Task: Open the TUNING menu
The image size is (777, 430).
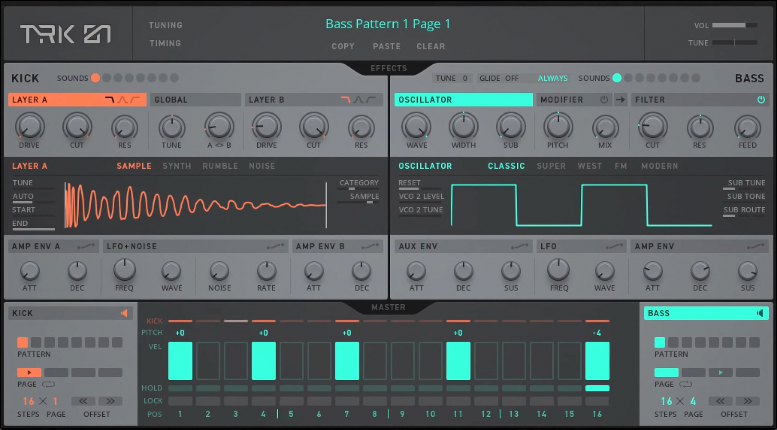Action: (166, 25)
